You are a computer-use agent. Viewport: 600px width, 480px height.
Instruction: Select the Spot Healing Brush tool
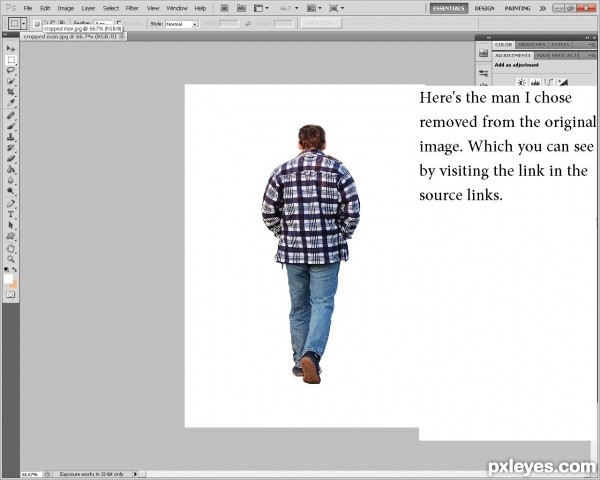11,116
